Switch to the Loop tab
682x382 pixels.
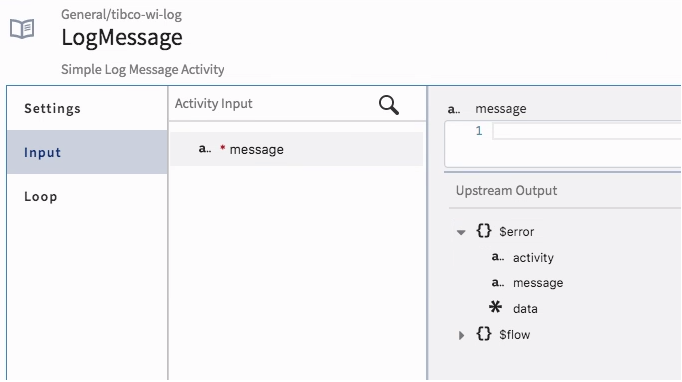41,196
